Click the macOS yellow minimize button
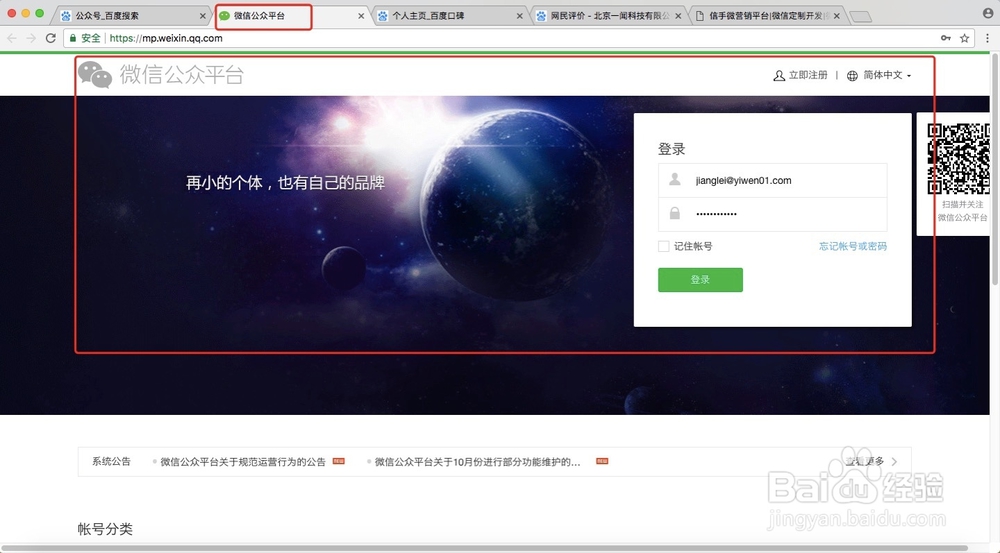The height and width of the screenshot is (553, 1000). [x=26, y=13]
